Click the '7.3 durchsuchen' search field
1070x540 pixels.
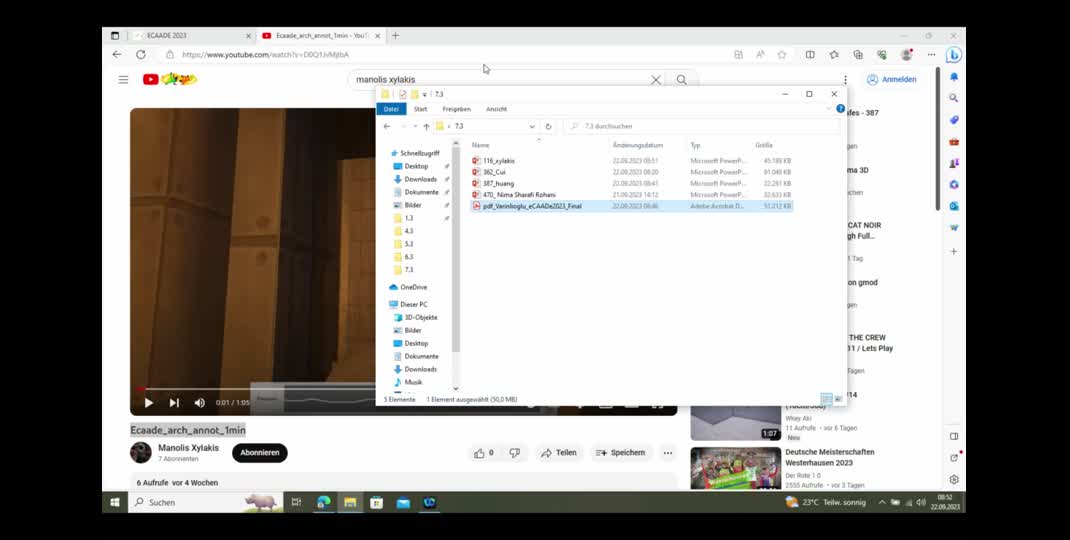[x=700, y=127]
